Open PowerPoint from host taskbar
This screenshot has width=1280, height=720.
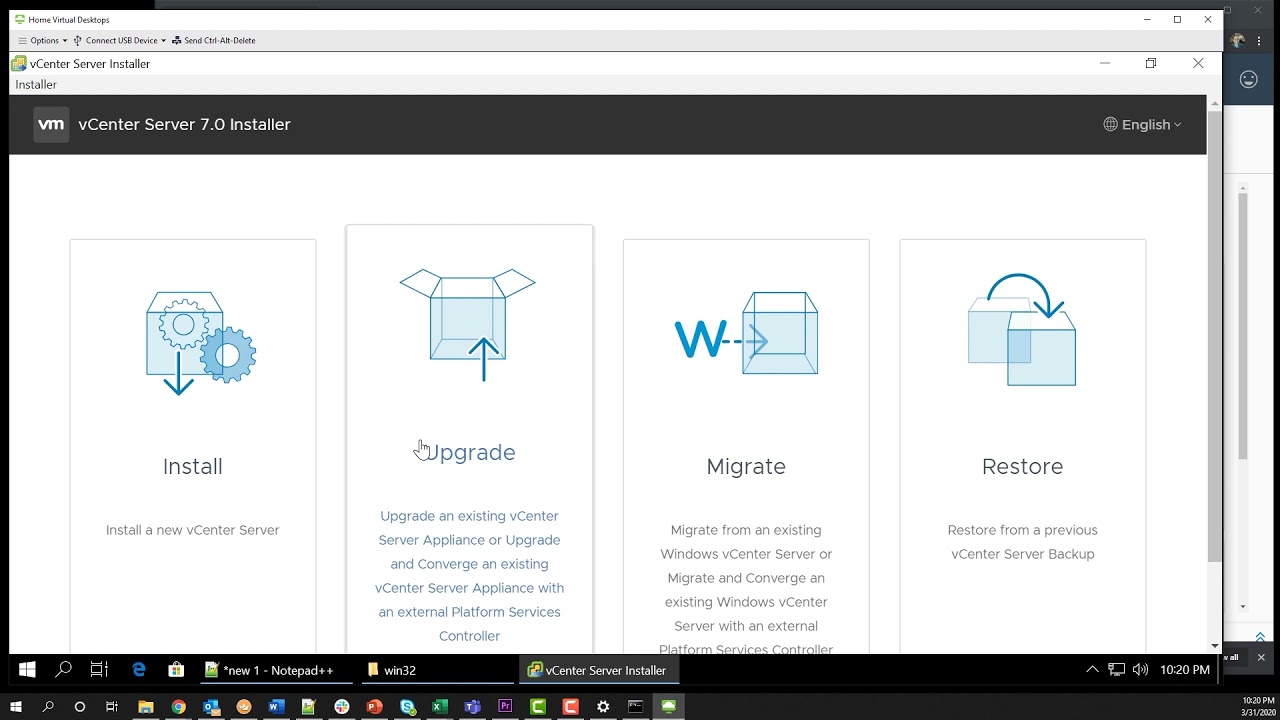374,706
